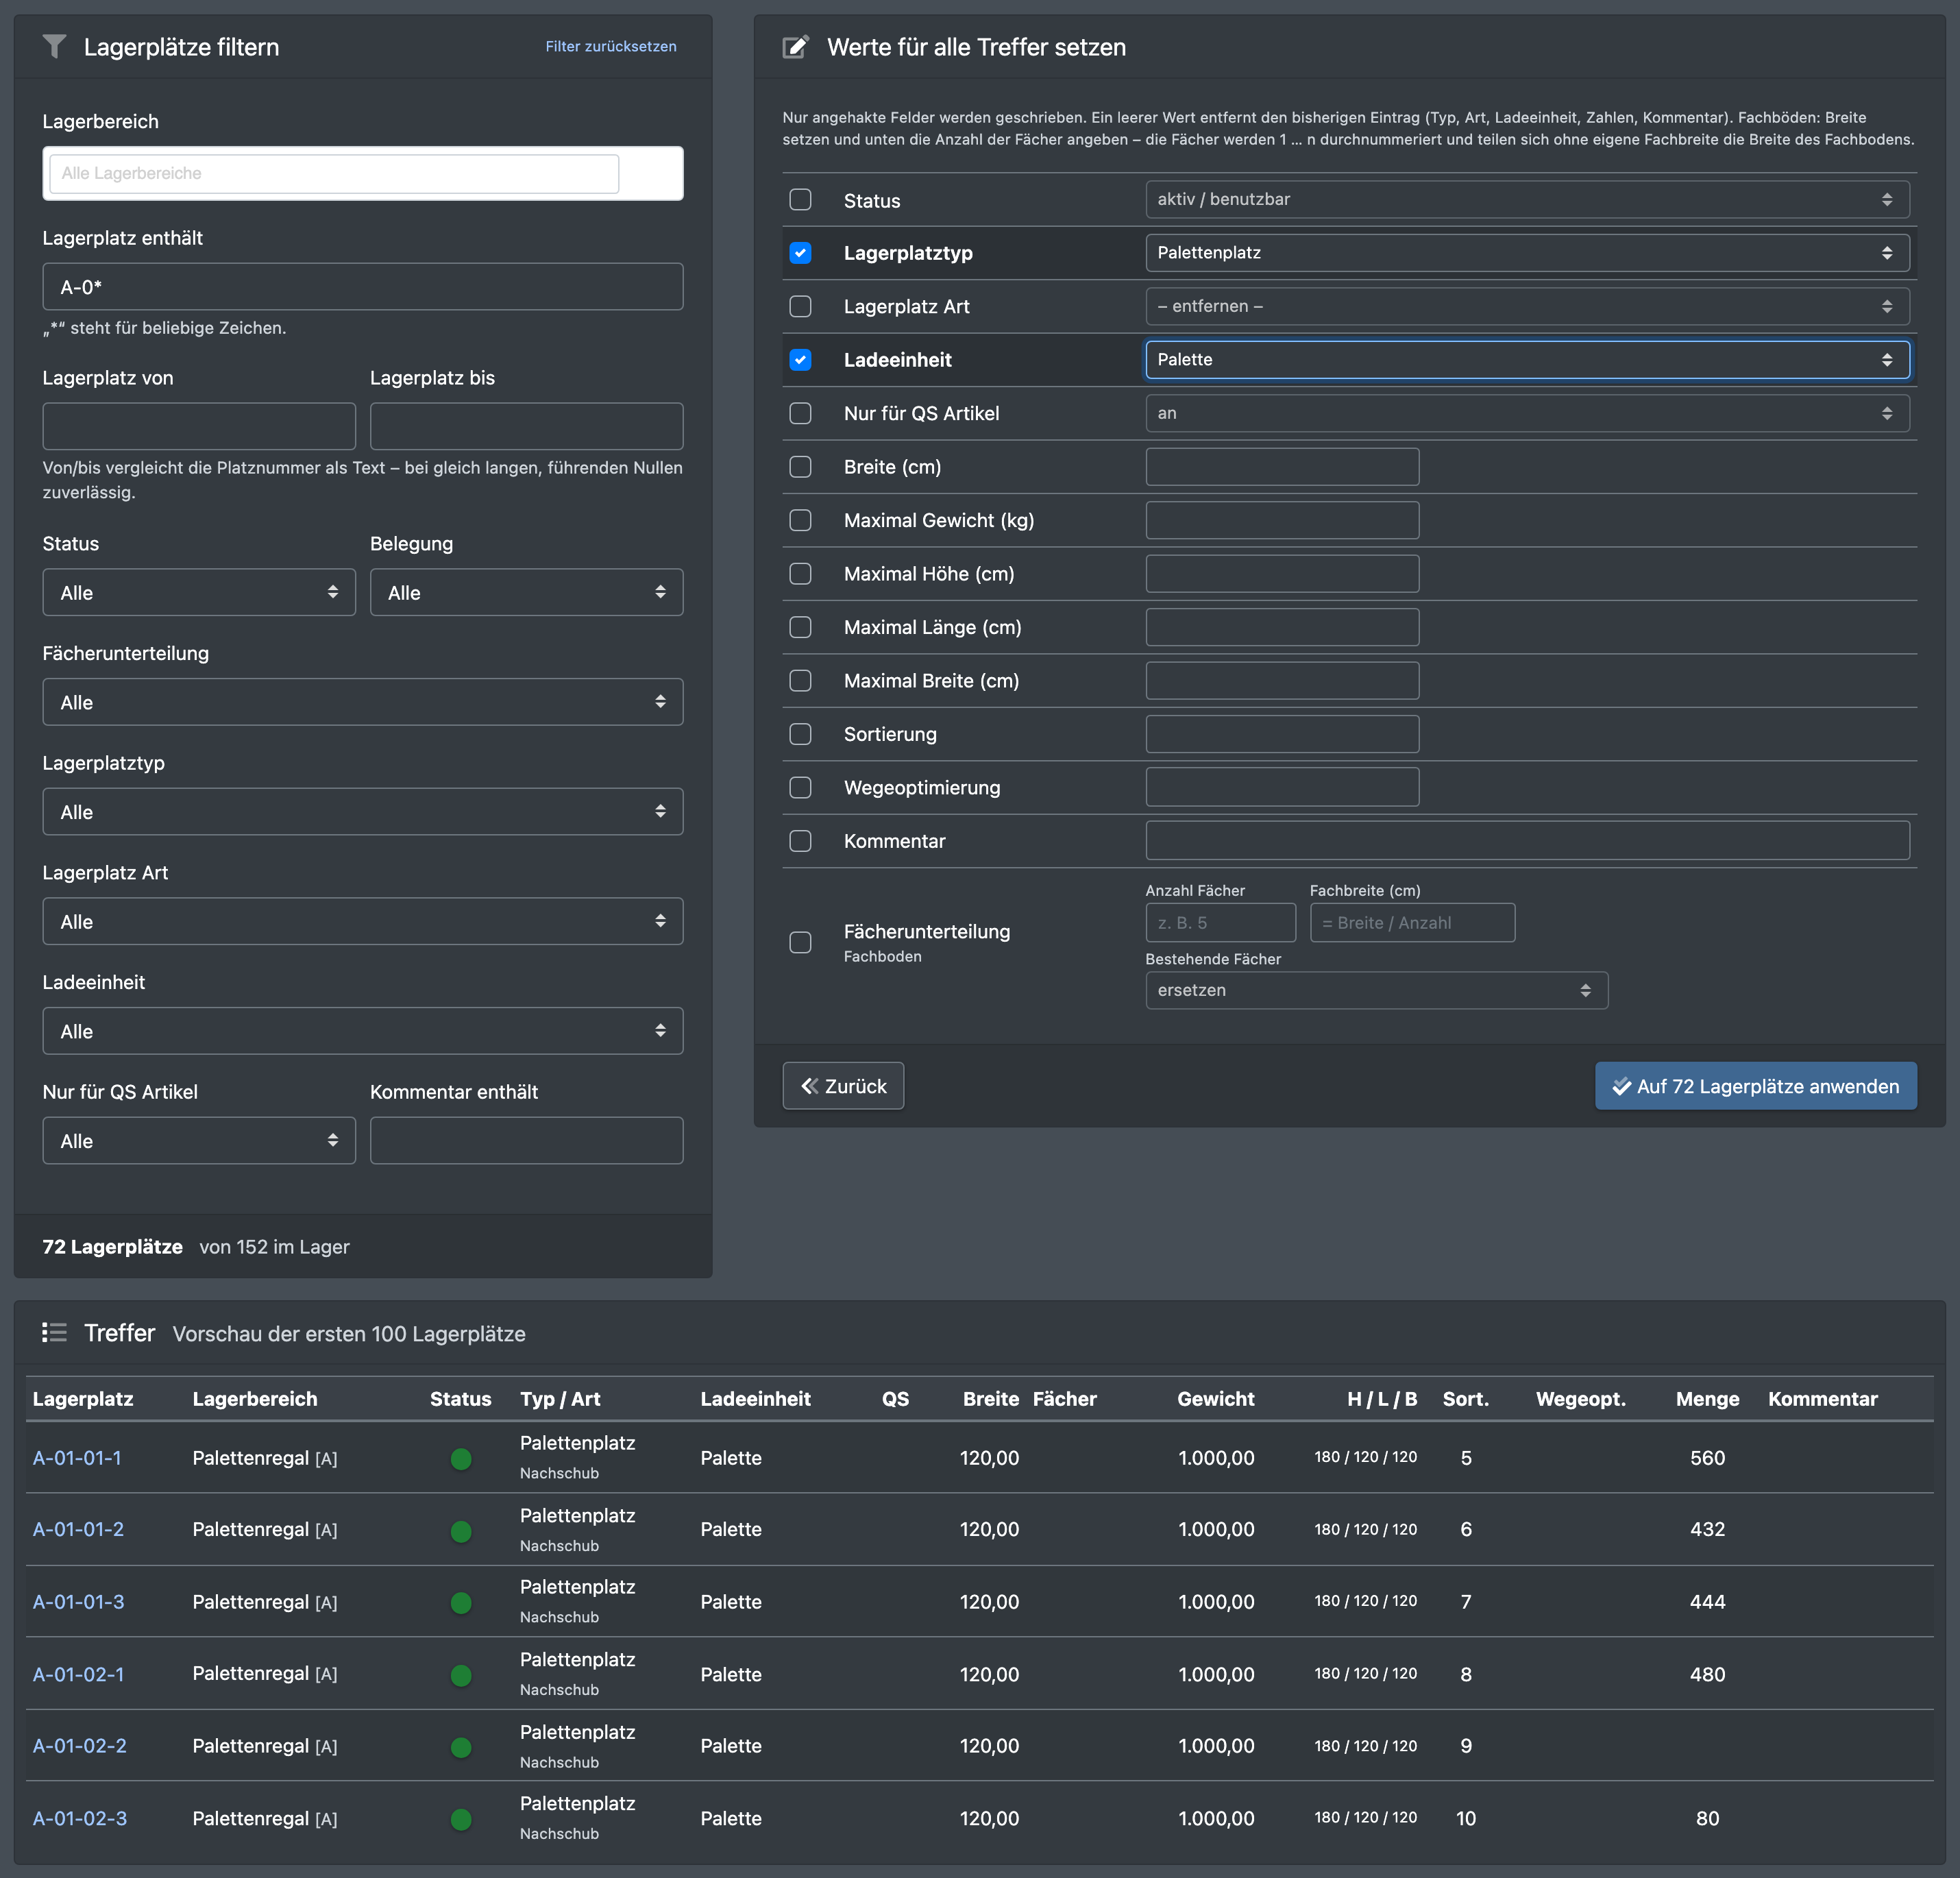Tick the Fächerunterteilung Fachboden checkbox
The height and width of the screenshot is (1878, 1960).
tap(800, 942)
